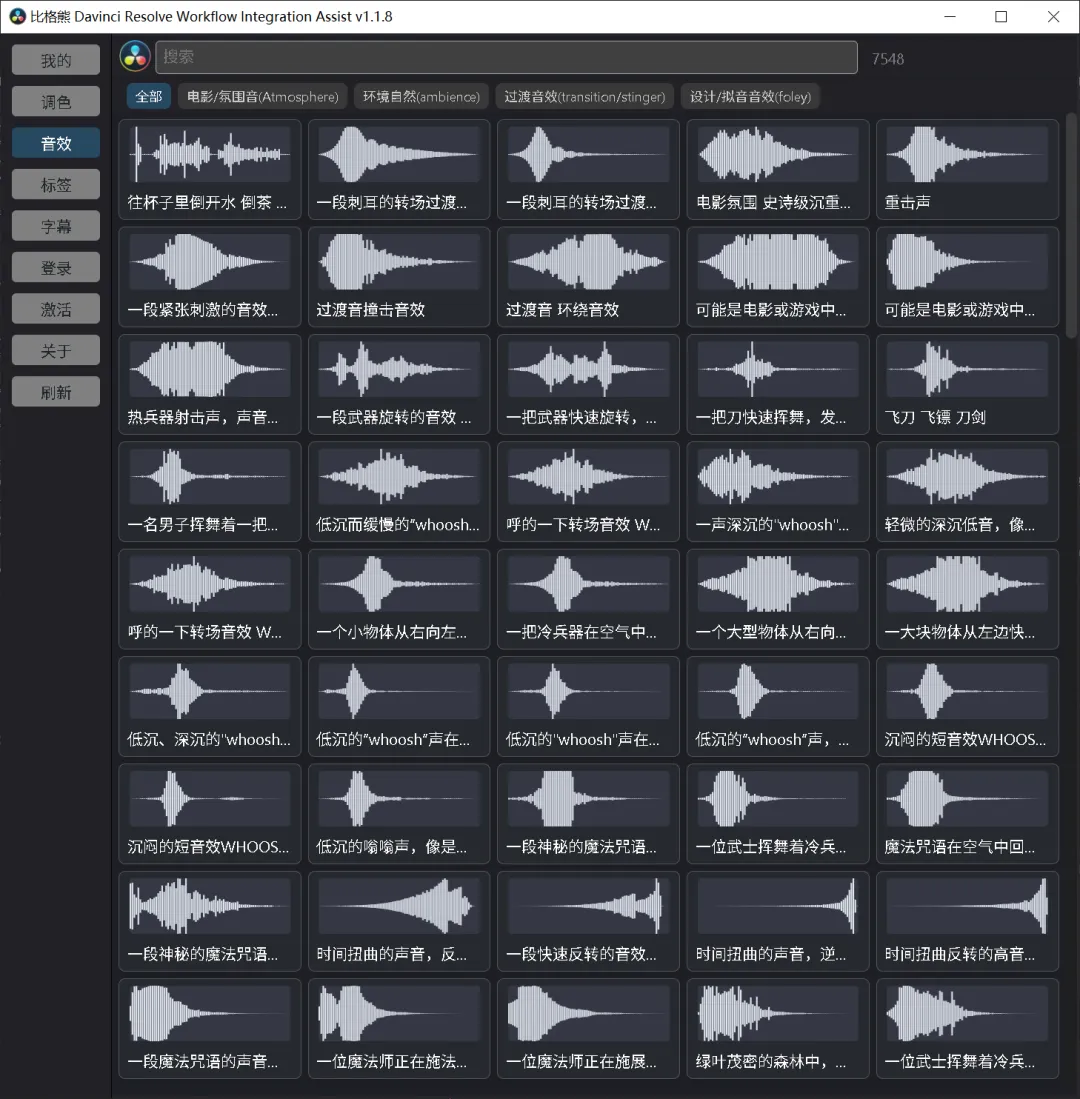
Task: Select the 轻微的深沉低音 sound card
Action: coord(967,491)
